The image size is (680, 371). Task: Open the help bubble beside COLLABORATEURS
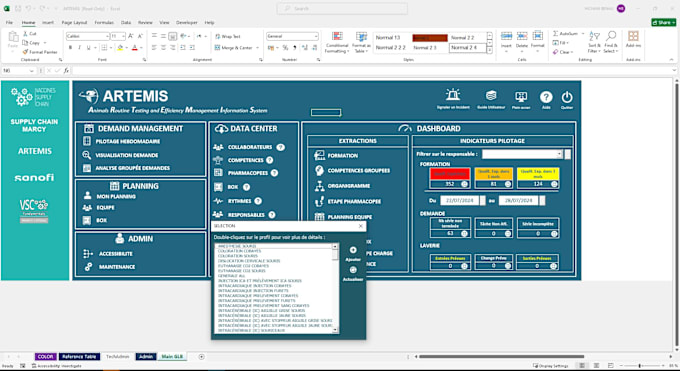click(x=281, y=147)
